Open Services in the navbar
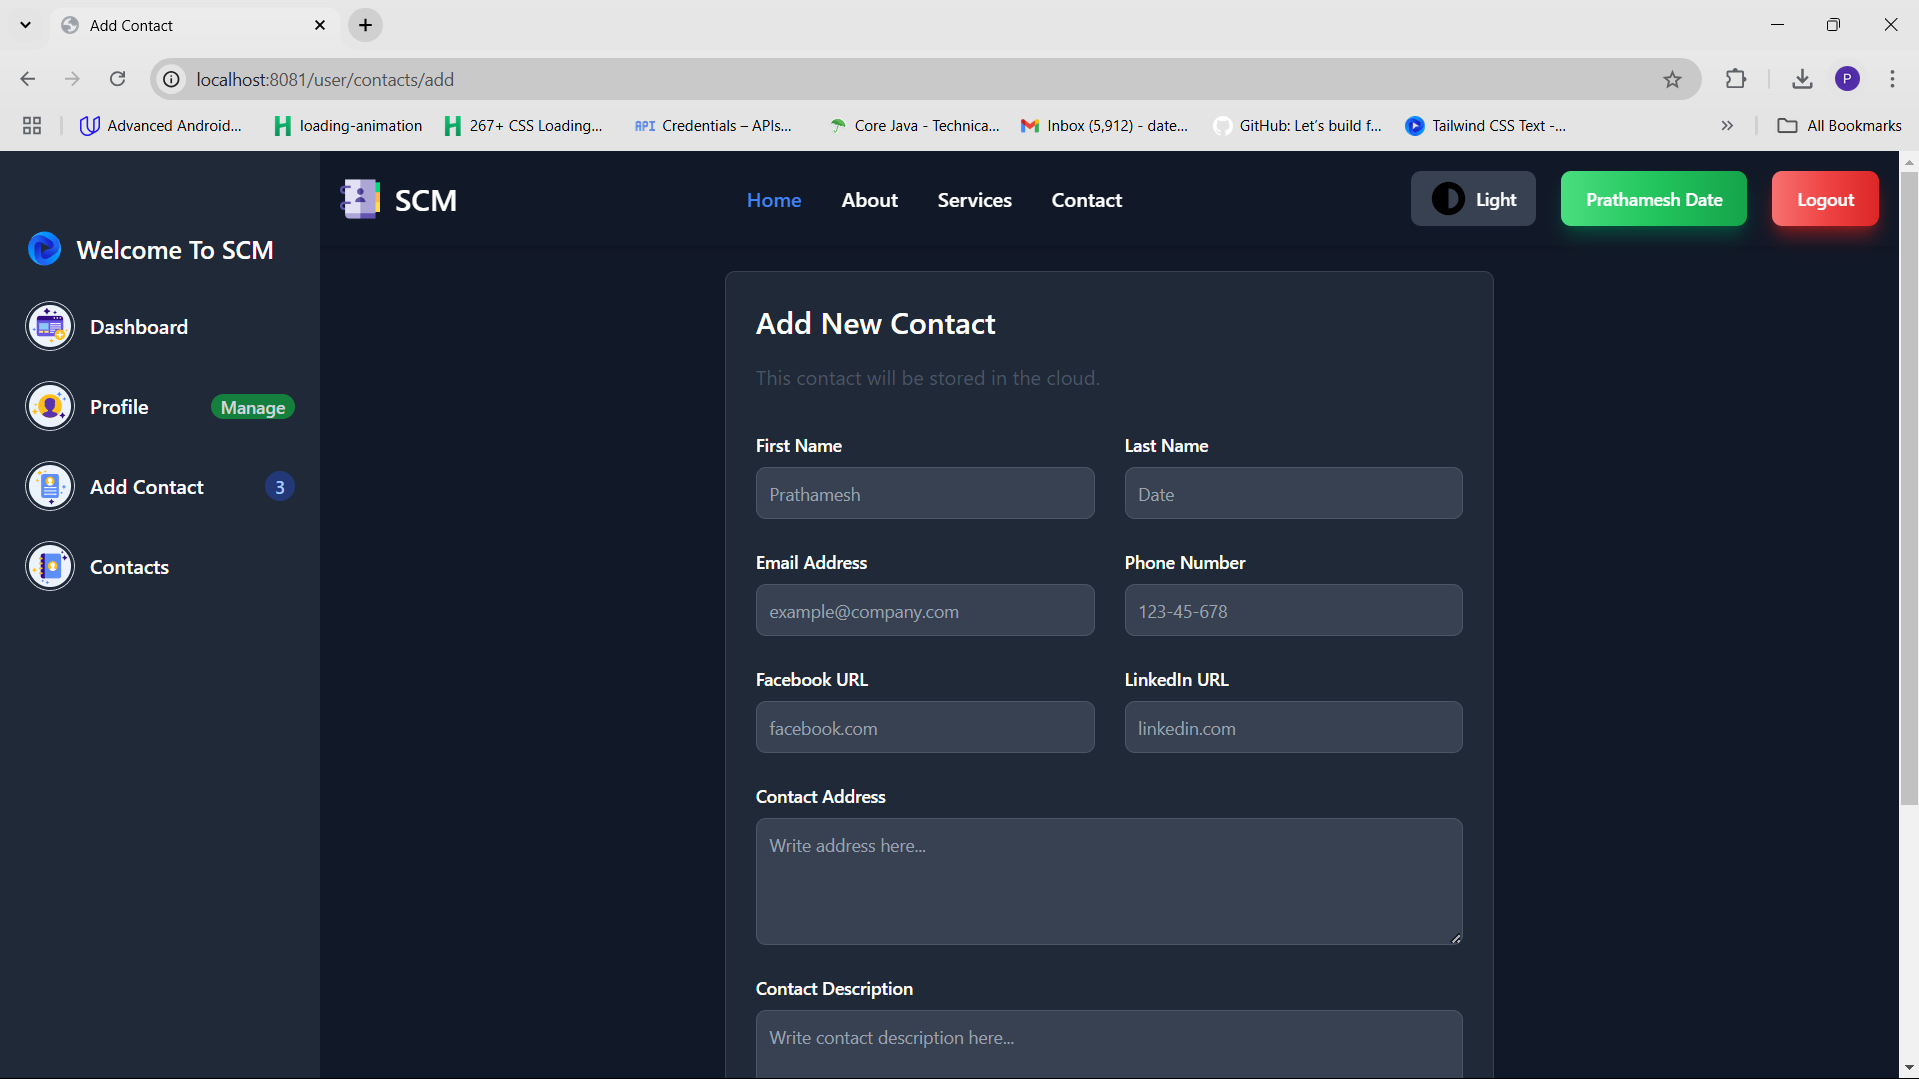The image size is (1919, 1079). point(974,200)
